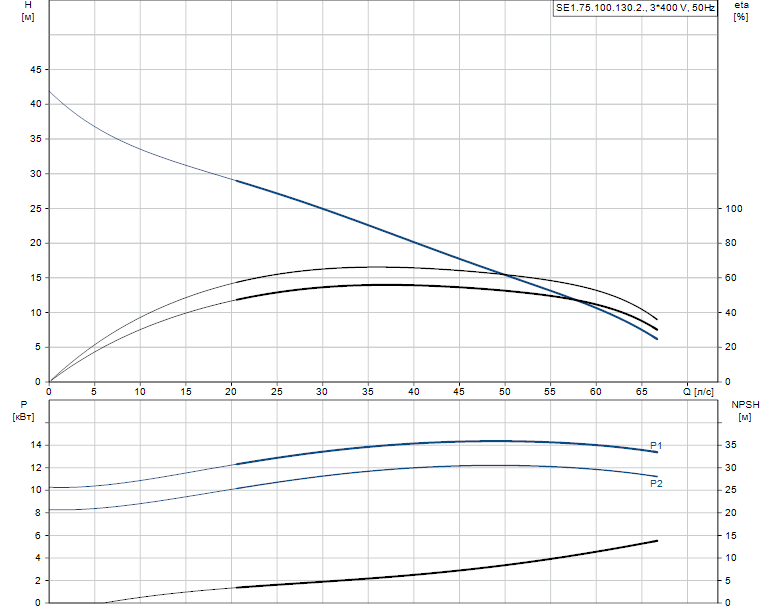Image resolution: width=774 pixels, height=611 pixels.
Task: Click the 50 tick on the flow axis
Action: (x=504, y=392)
